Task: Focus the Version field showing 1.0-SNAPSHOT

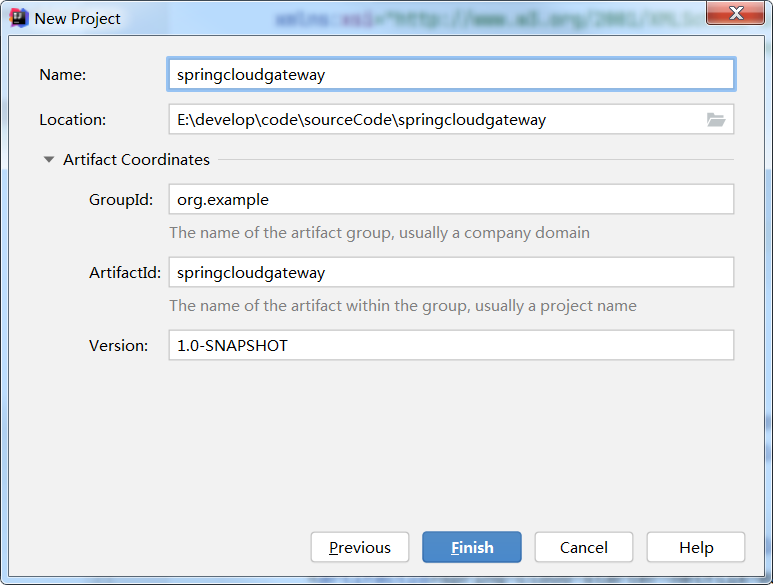Action: [x=450, y=345]
